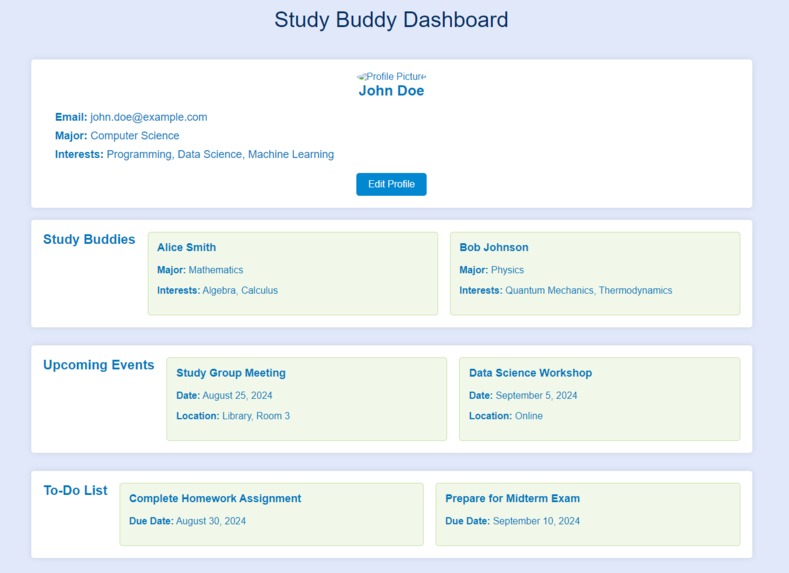Open the Prepare for Midterm Exam task title
Image resolution: width=789 pixels, height=573 pixels.
[x=512, y=499]
